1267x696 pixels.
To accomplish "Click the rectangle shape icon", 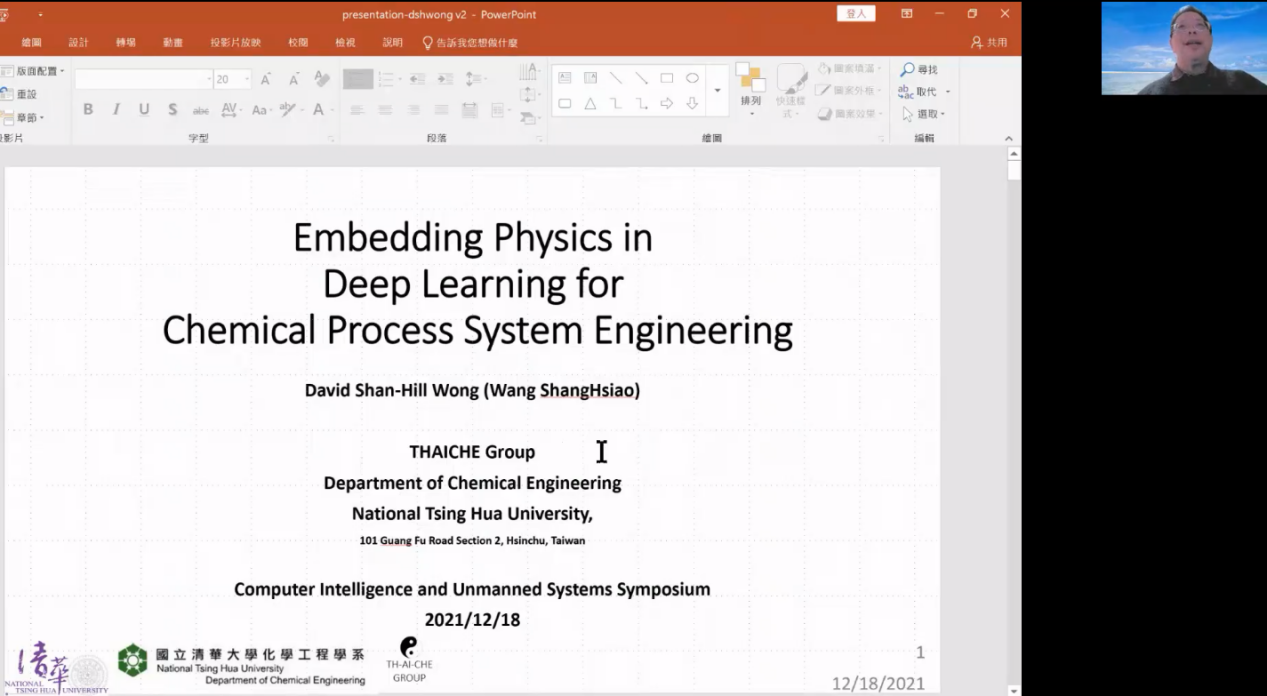I will (666, 78).
